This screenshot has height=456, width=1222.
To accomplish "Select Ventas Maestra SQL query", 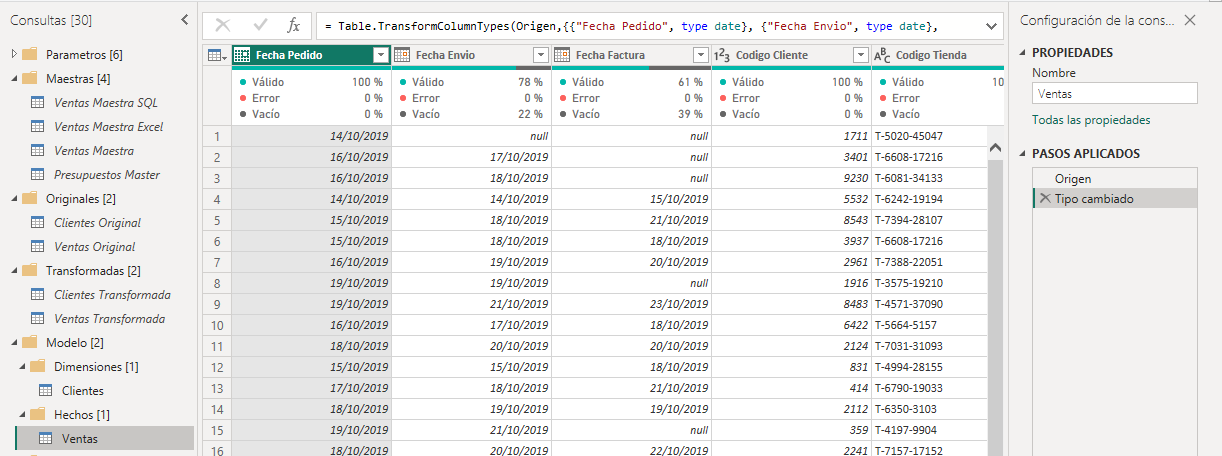I will tap(106, 103).
